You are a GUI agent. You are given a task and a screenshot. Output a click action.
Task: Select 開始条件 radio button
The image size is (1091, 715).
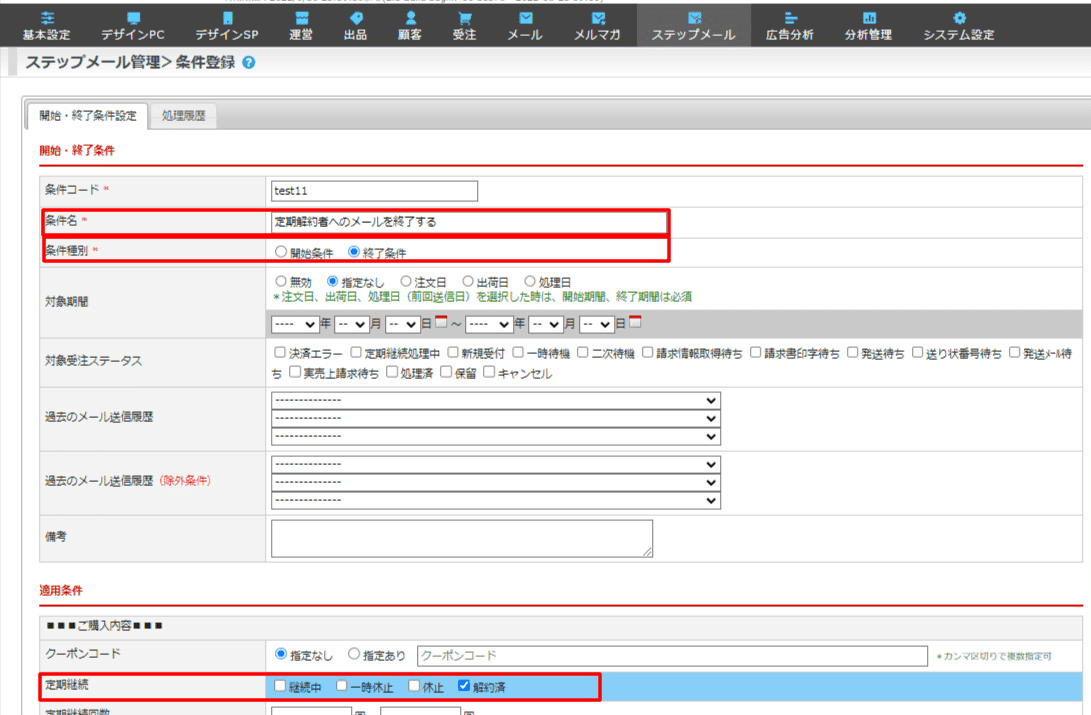click(x=281, y=252)
